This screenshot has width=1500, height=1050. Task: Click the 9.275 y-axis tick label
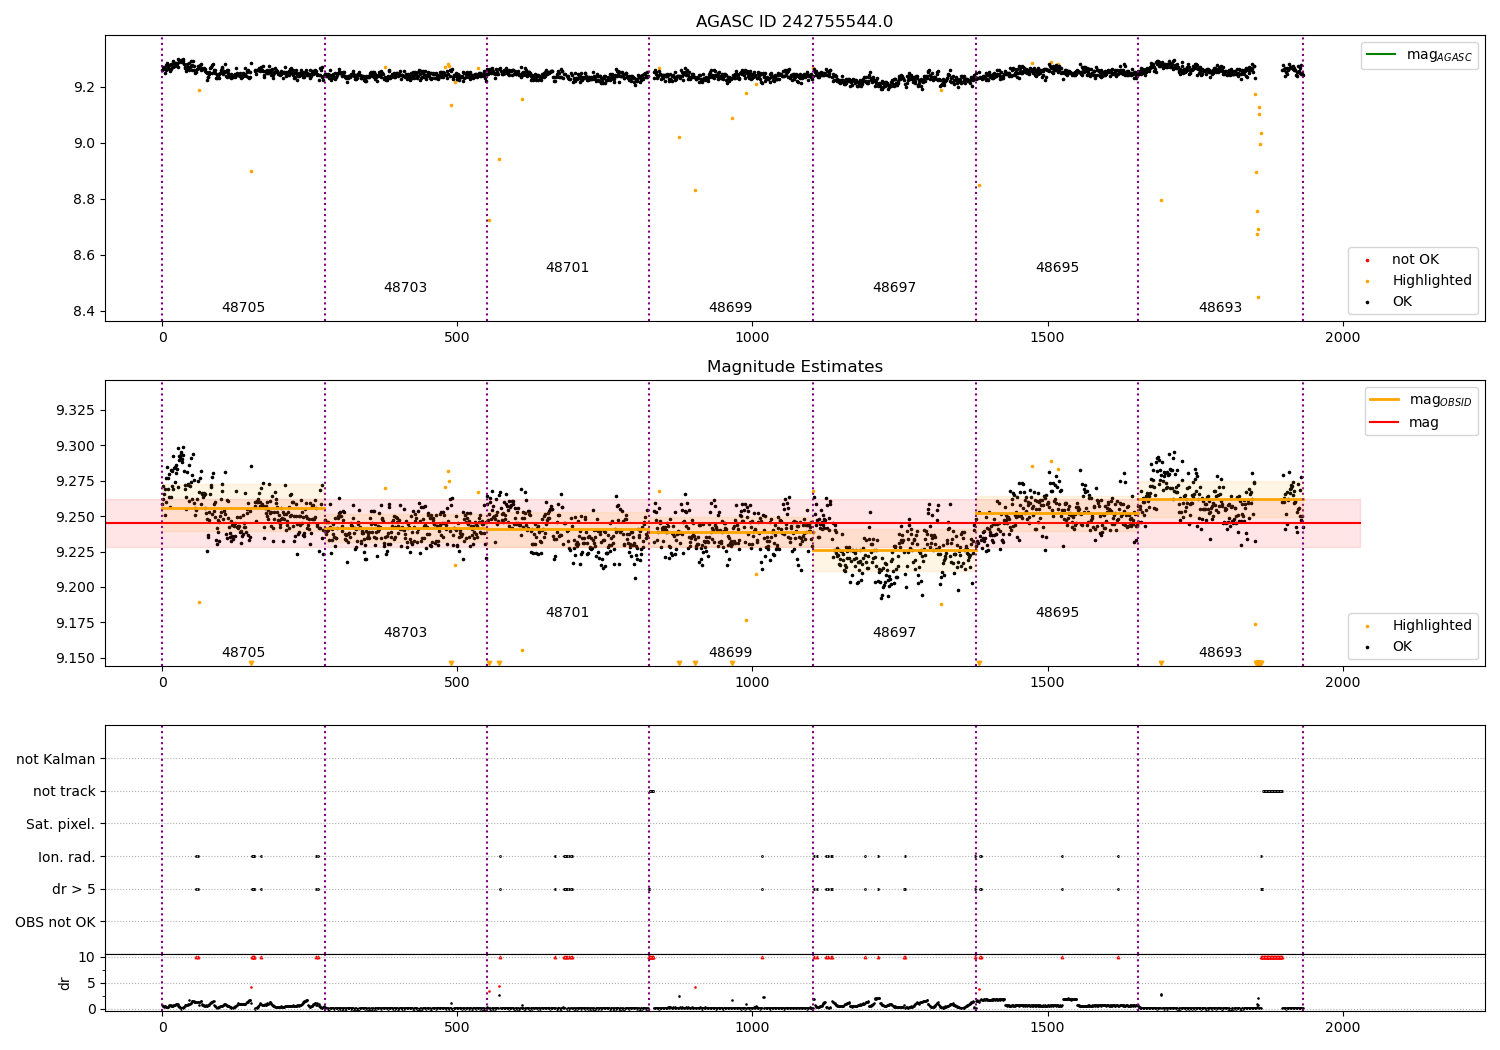coord(76,482)
